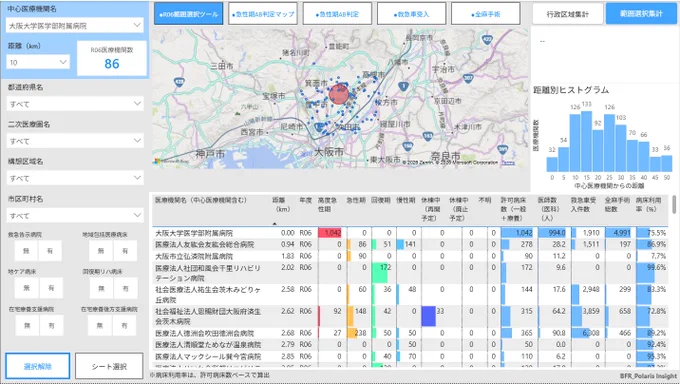Select the 範囲選択集計 view

[x=641, y=14]
